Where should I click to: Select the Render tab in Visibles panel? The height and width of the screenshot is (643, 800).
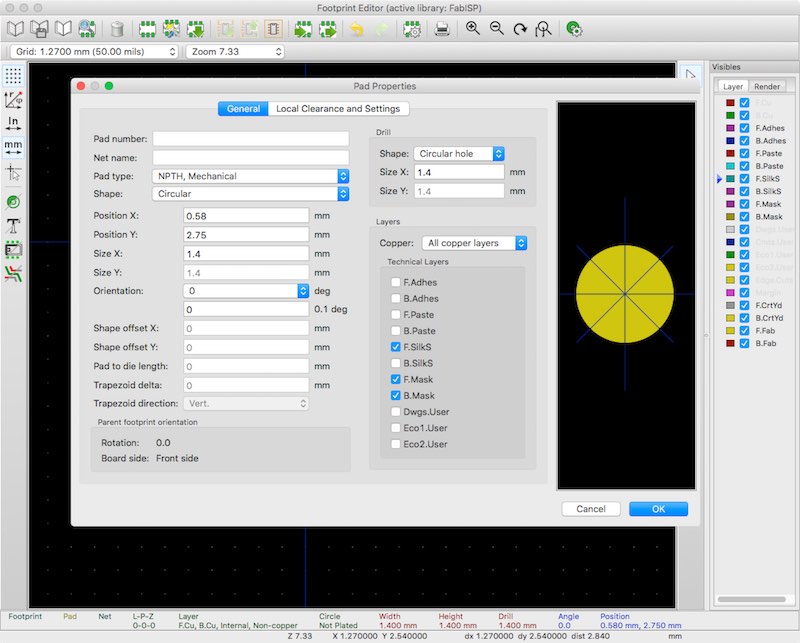point(765,86)
